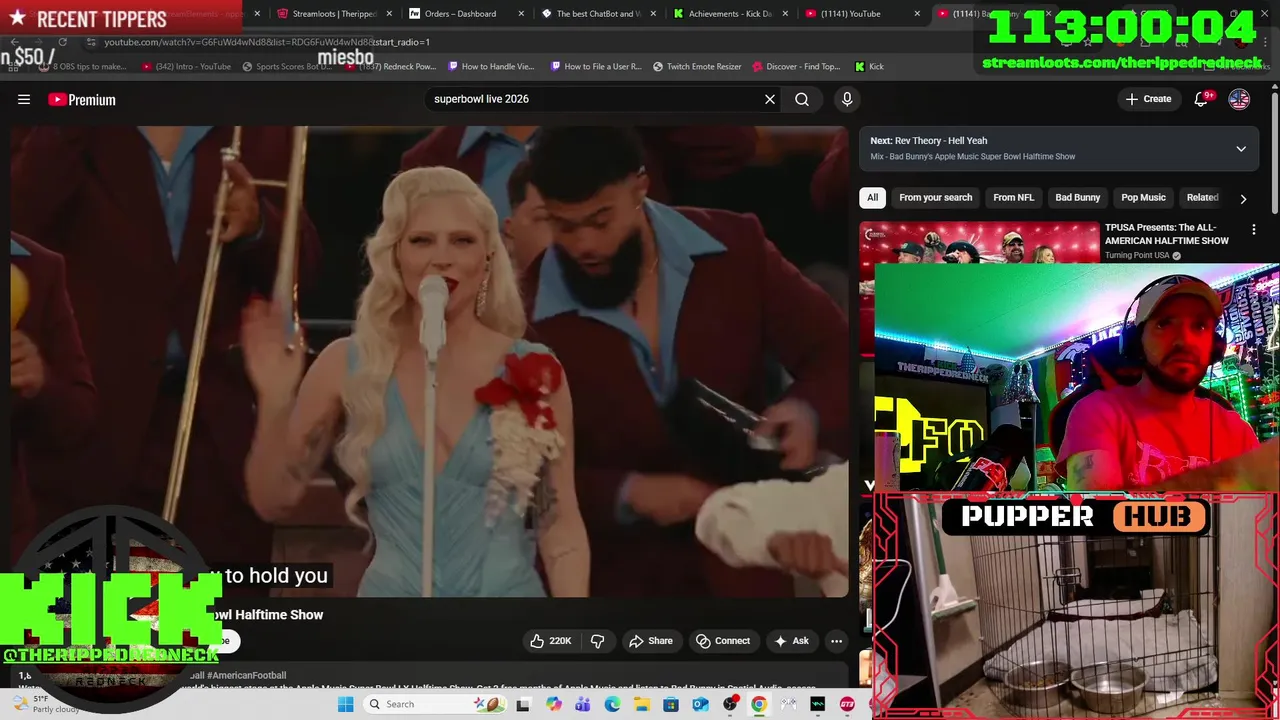Screen dimensions: 1280x720
Task: Clear the search text with the X
Action: [x=770, y=99]
